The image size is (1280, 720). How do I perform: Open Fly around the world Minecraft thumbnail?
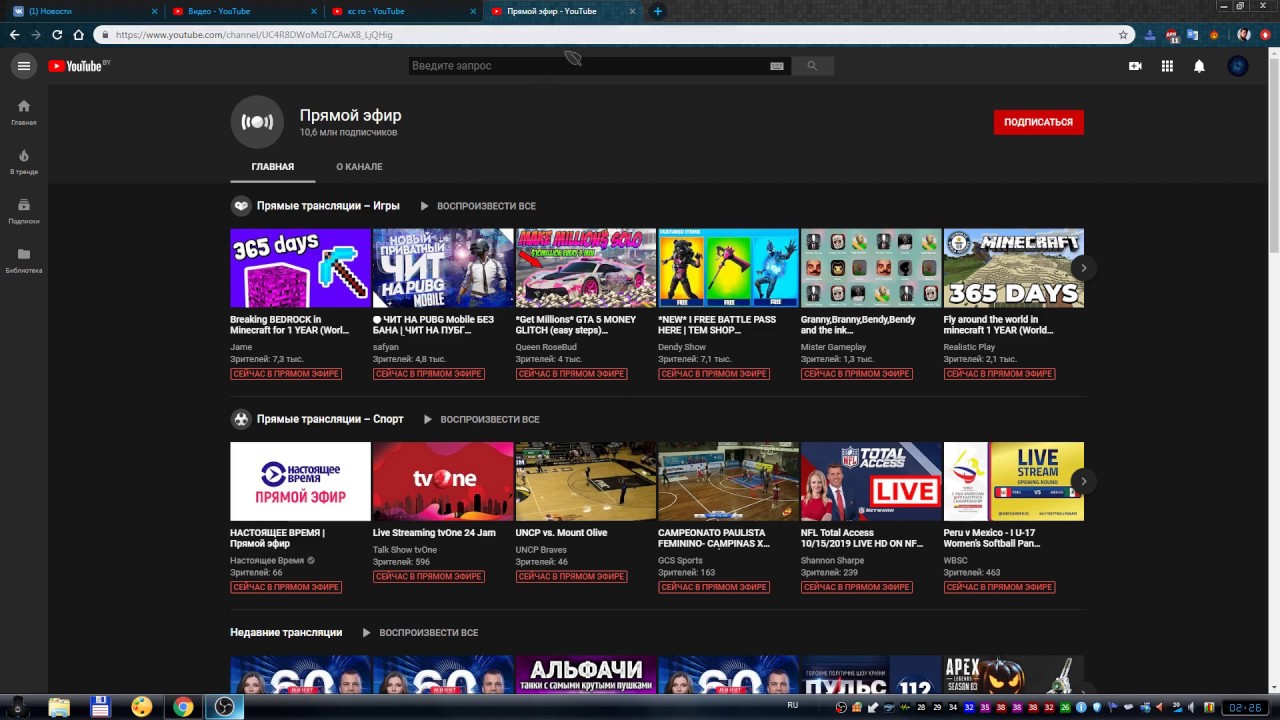[1014, 268]
